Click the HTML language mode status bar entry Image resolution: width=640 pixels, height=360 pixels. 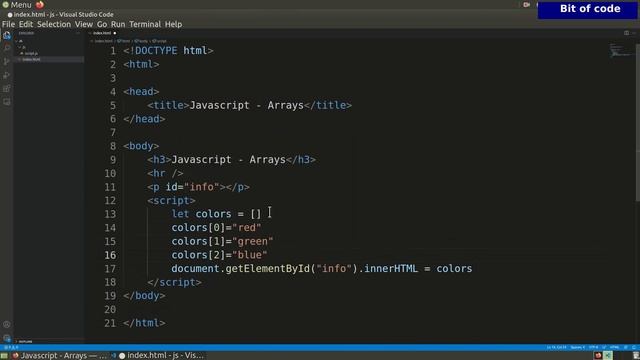[614, 348]
